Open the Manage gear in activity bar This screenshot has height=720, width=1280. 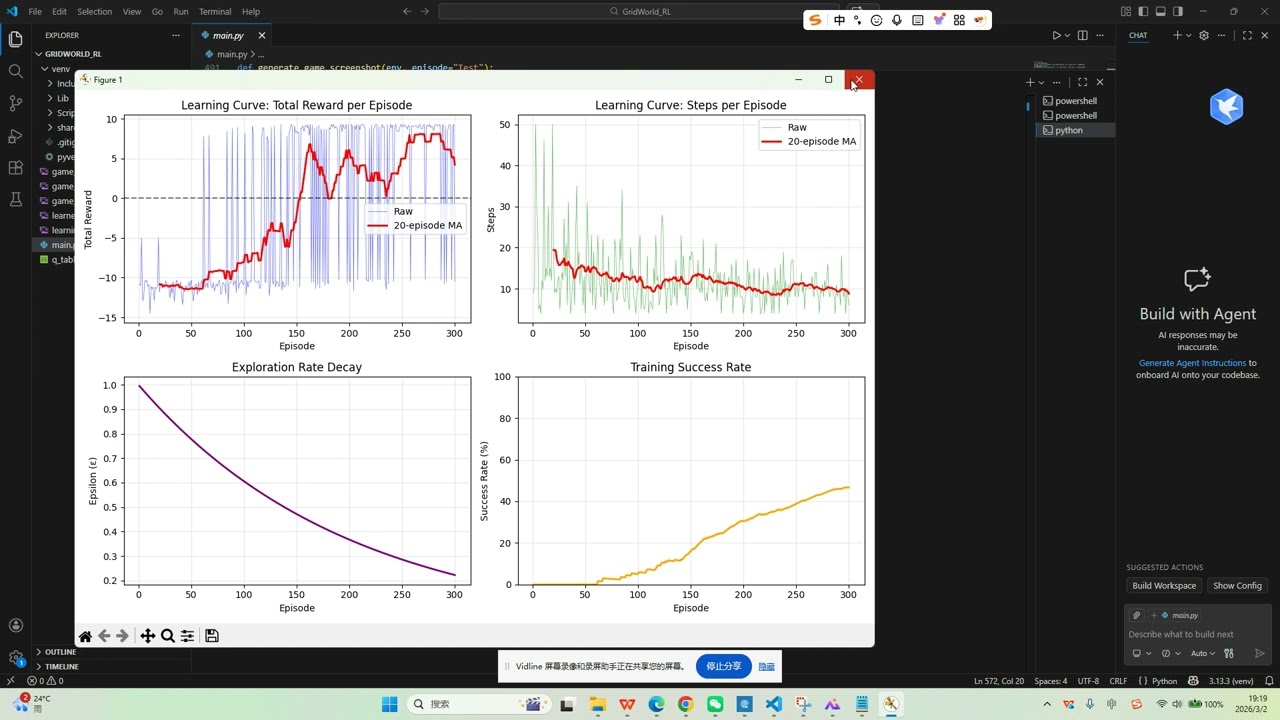point(15,658)
